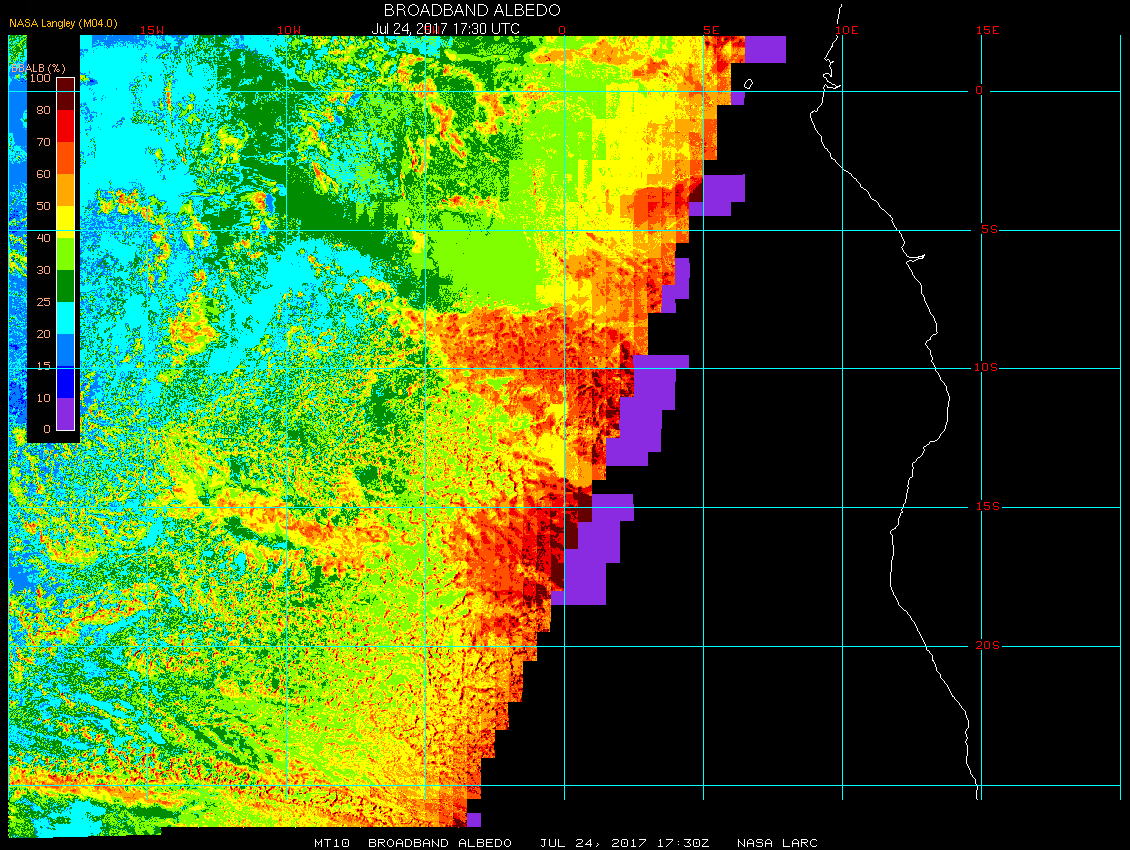The width and height of the screenshot is (1130, 850).
Task: Pick the bright red 70–80 legend swatch
Action: coord(66,125)
